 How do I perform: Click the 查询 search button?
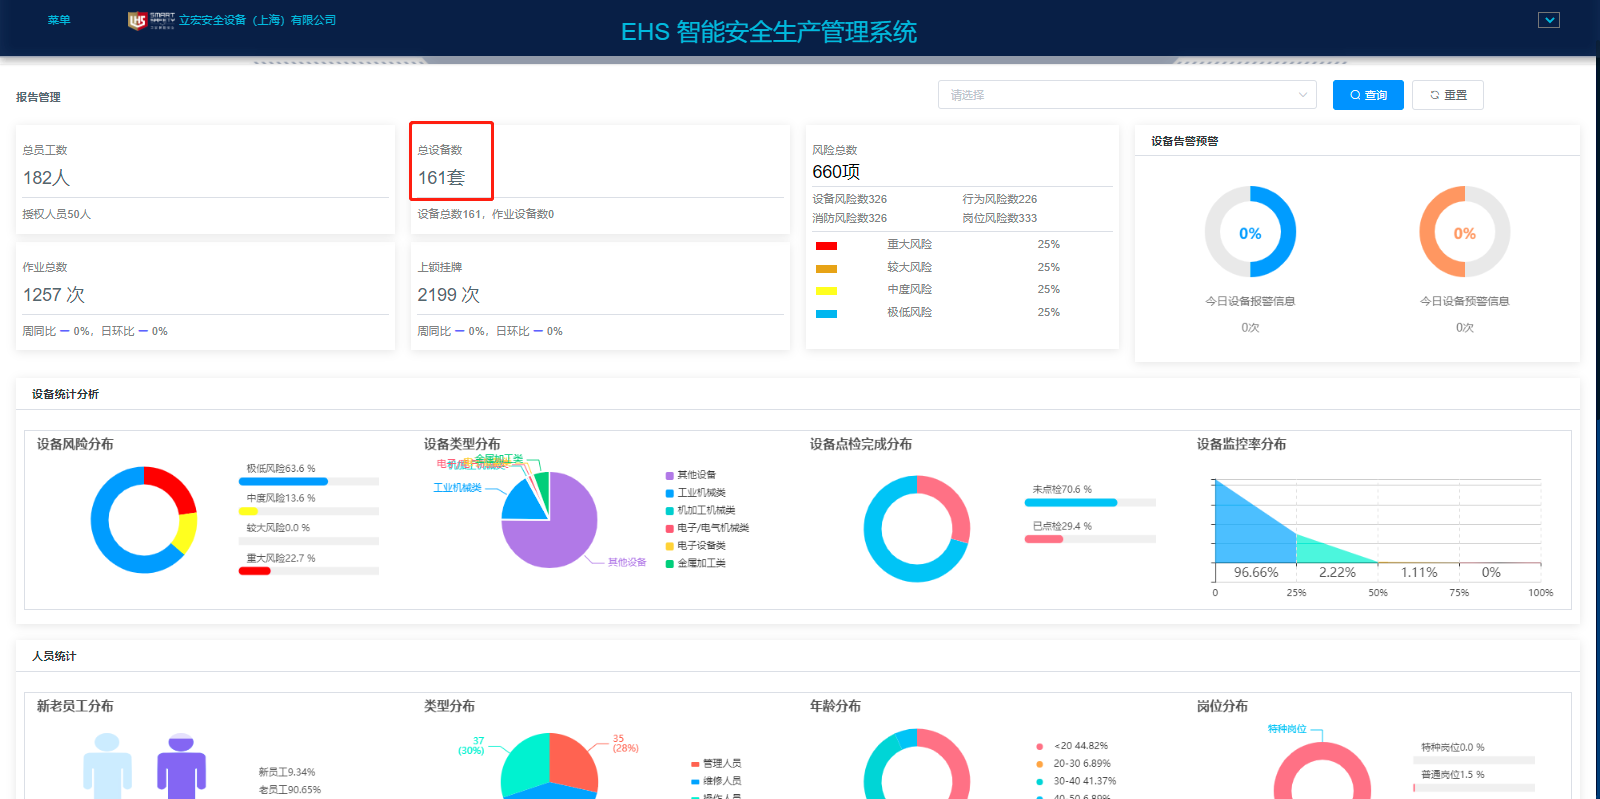point(1368,95)
